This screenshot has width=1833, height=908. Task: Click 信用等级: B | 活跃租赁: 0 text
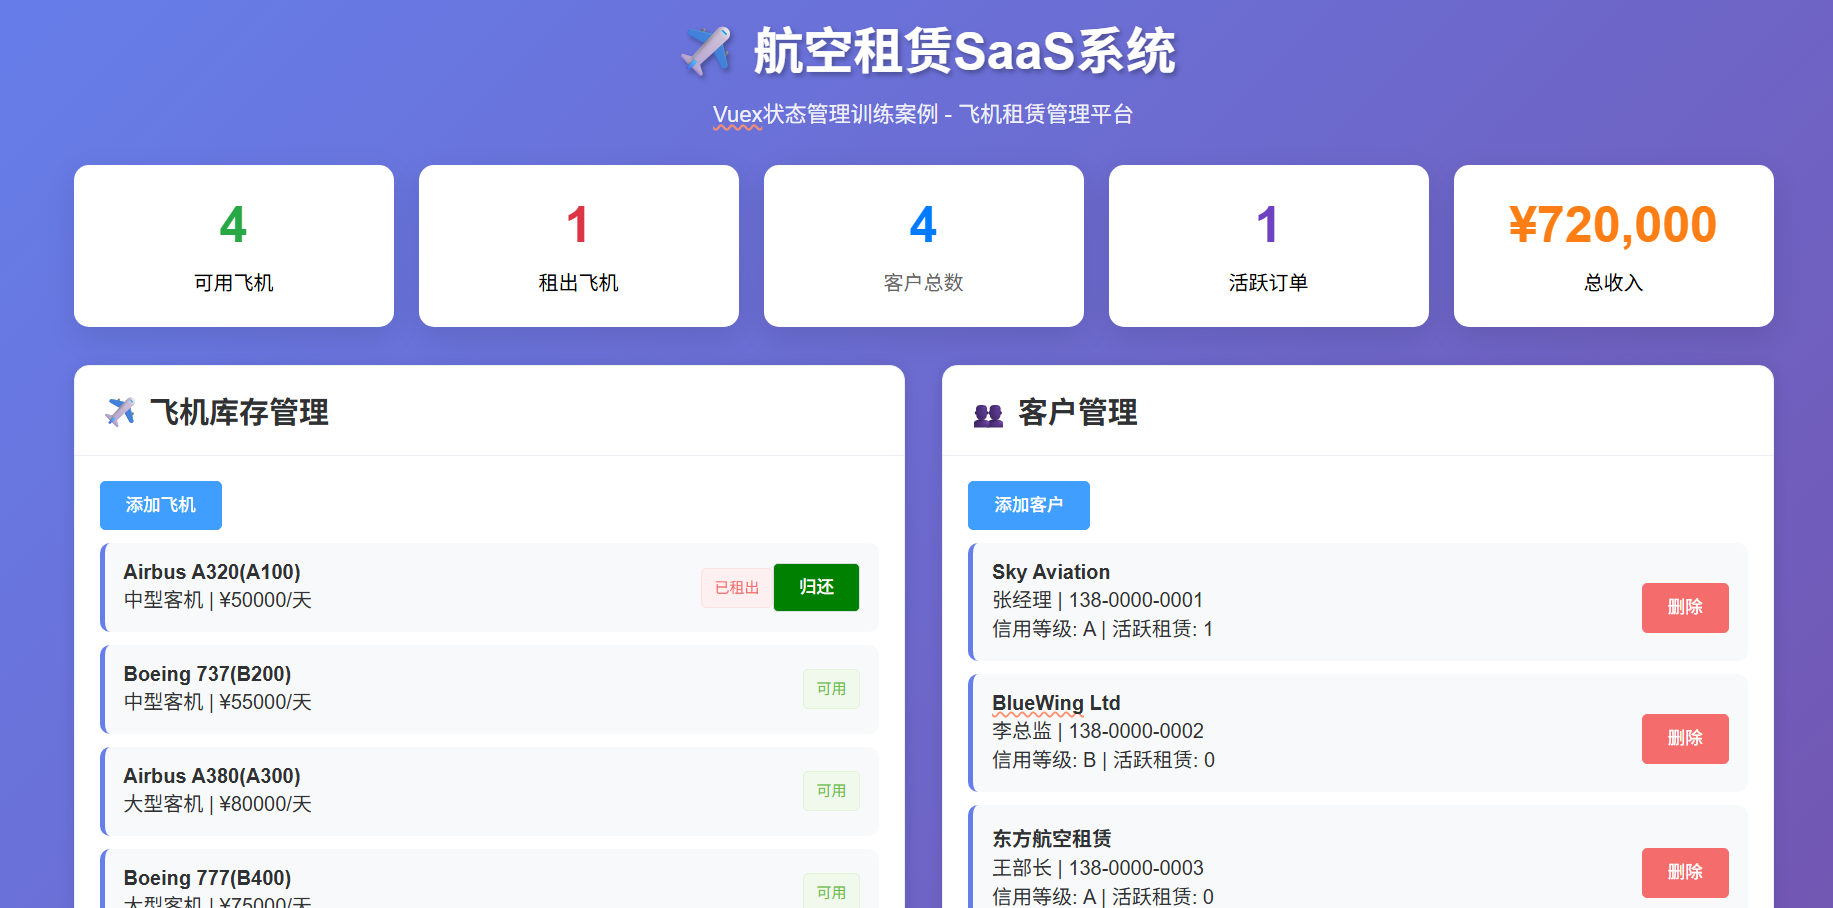click(1104, 760)
